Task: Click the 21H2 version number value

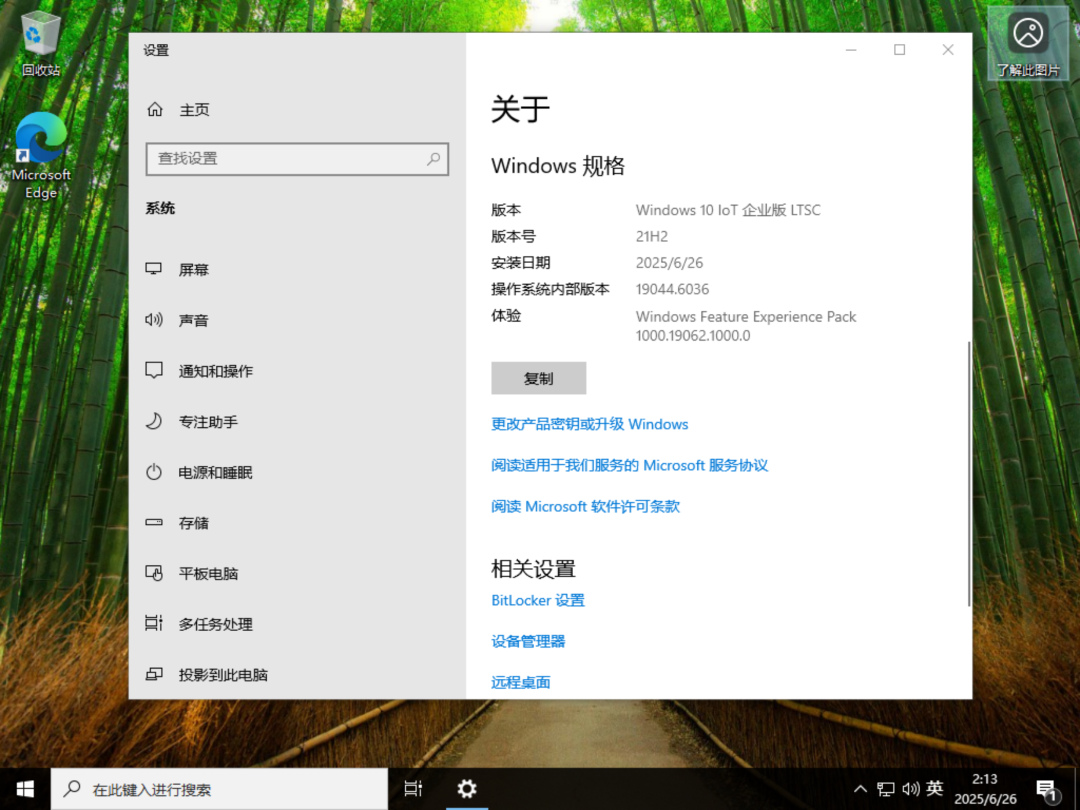Action: (x=652, y=236)
